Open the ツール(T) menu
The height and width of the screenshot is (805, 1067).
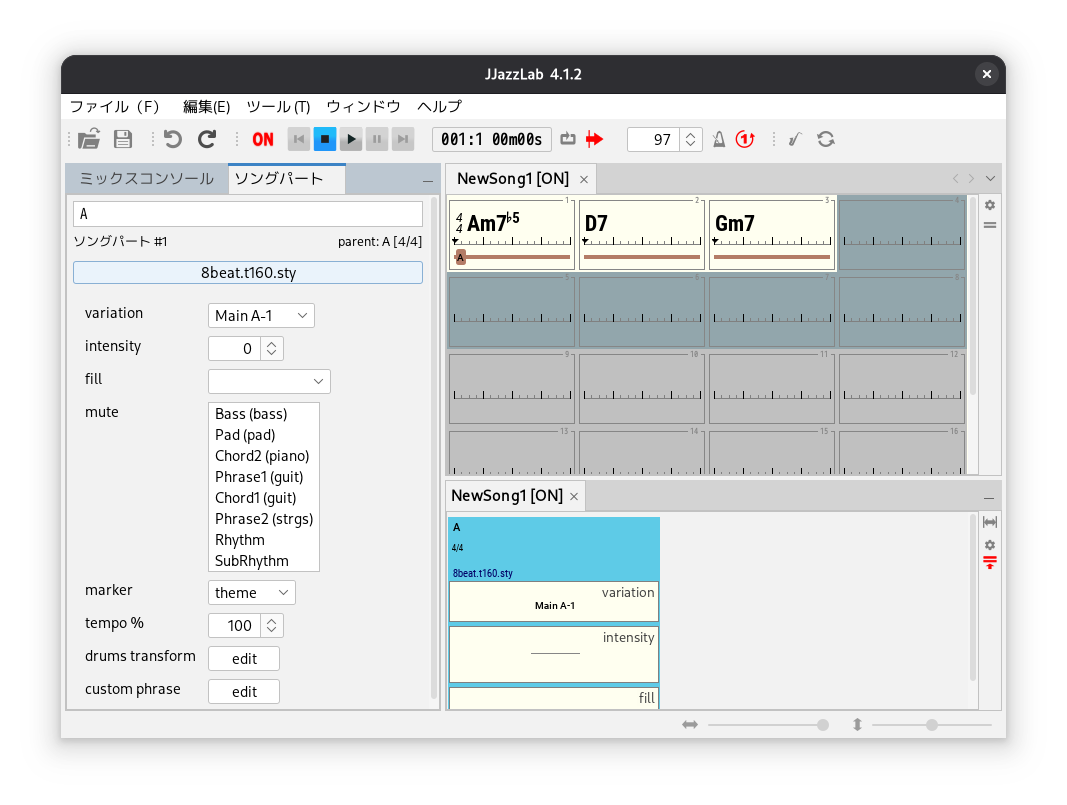coord(278,107)
